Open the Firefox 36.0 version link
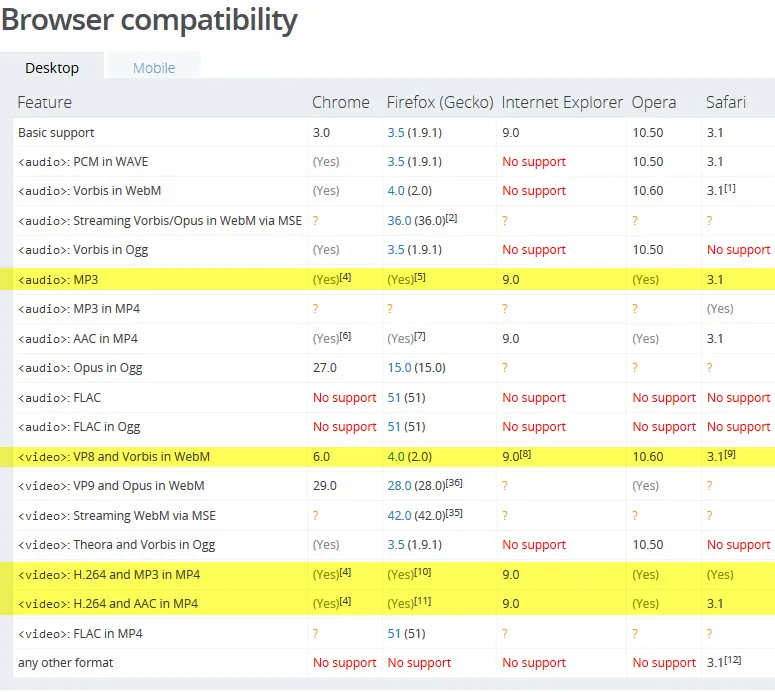Screen dimensions: 775x692 [399, 220]
